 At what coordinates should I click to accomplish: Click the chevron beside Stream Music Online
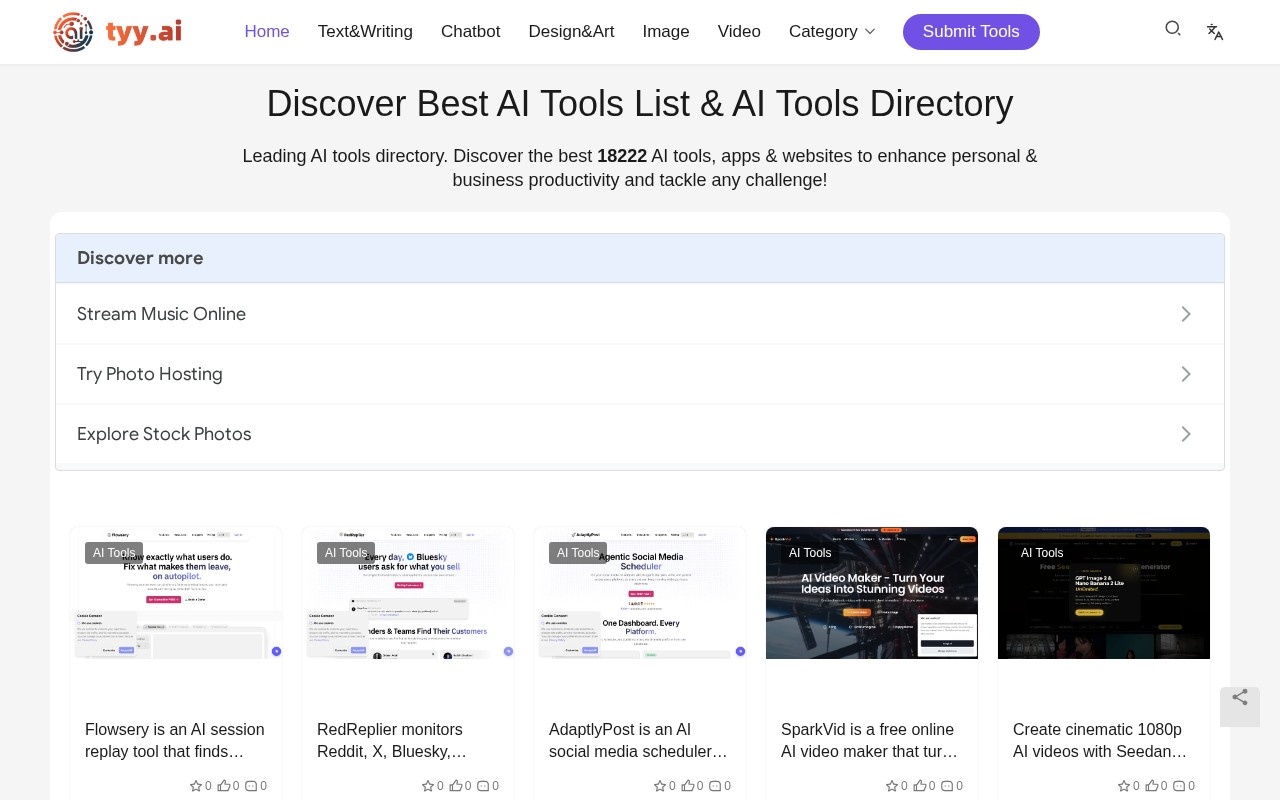[x=1186, y=314]
